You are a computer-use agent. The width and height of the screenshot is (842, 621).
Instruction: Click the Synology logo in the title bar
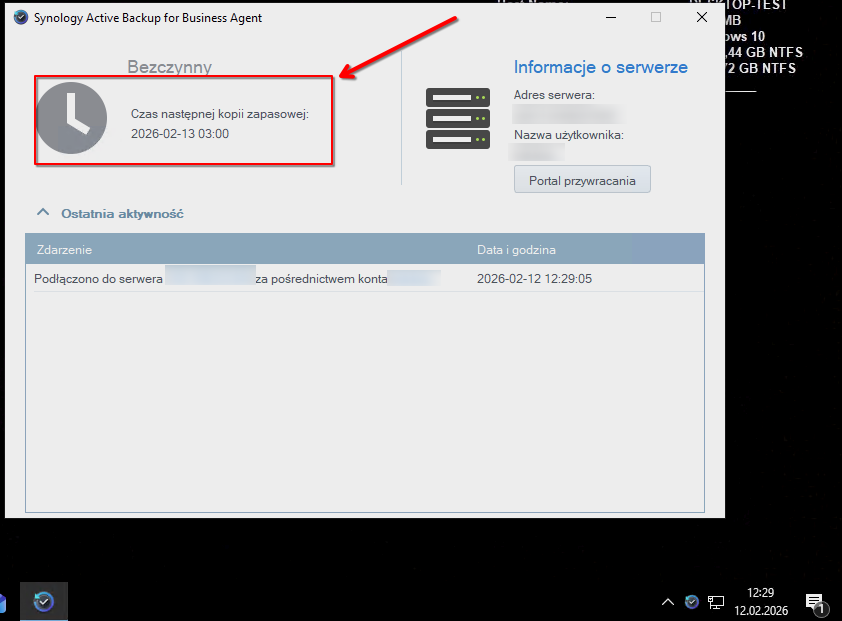click(x=21, y=17)
